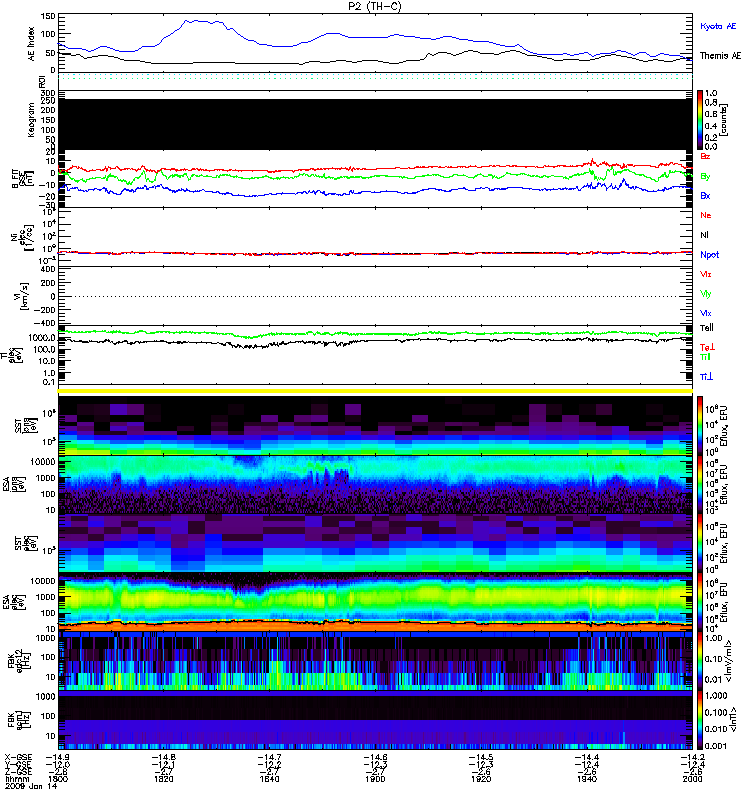This screenshot has width=750, height=800.
Task: Click the X-GSE value -14.2
Action: point(692,757)
